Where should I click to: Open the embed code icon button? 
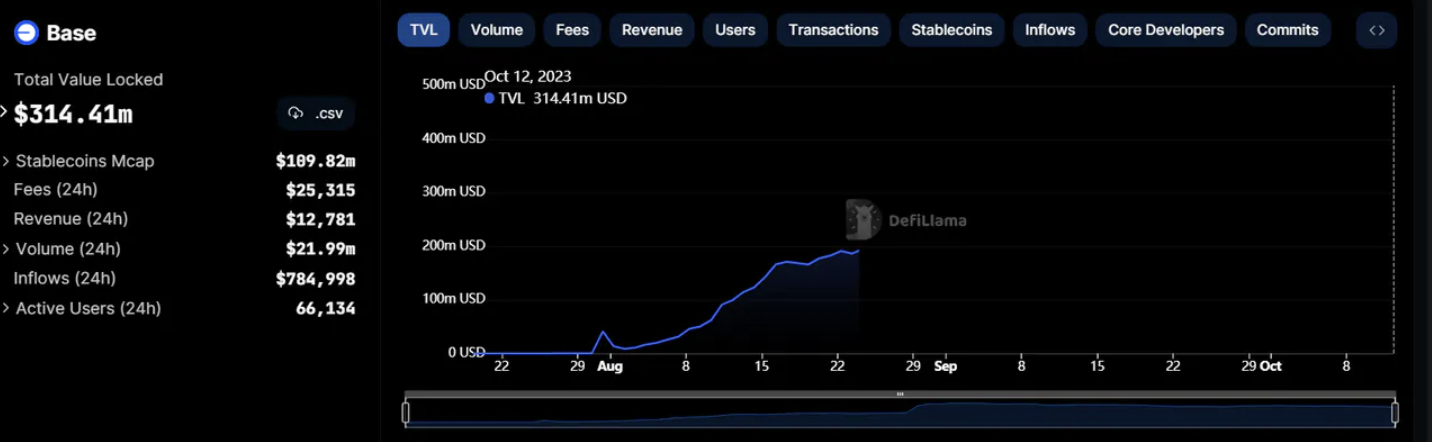click(1377, 30)
